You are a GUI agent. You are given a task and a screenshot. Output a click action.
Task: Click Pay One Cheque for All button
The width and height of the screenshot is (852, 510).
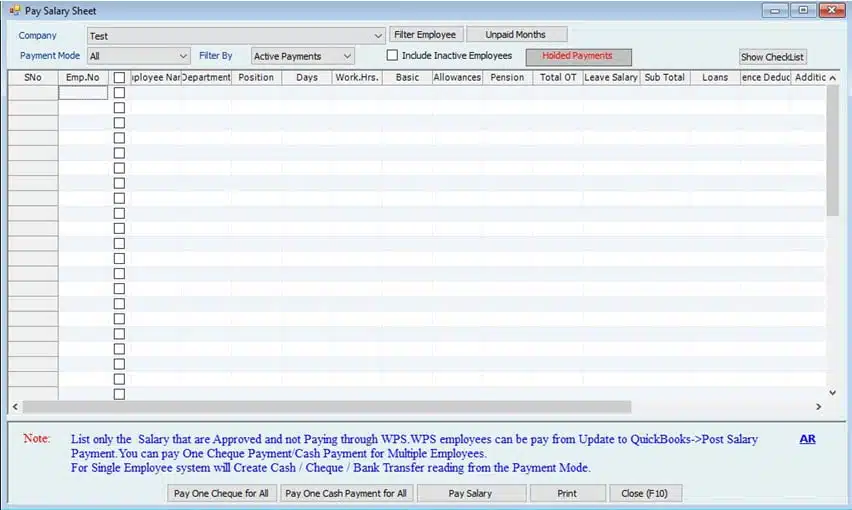221,493
